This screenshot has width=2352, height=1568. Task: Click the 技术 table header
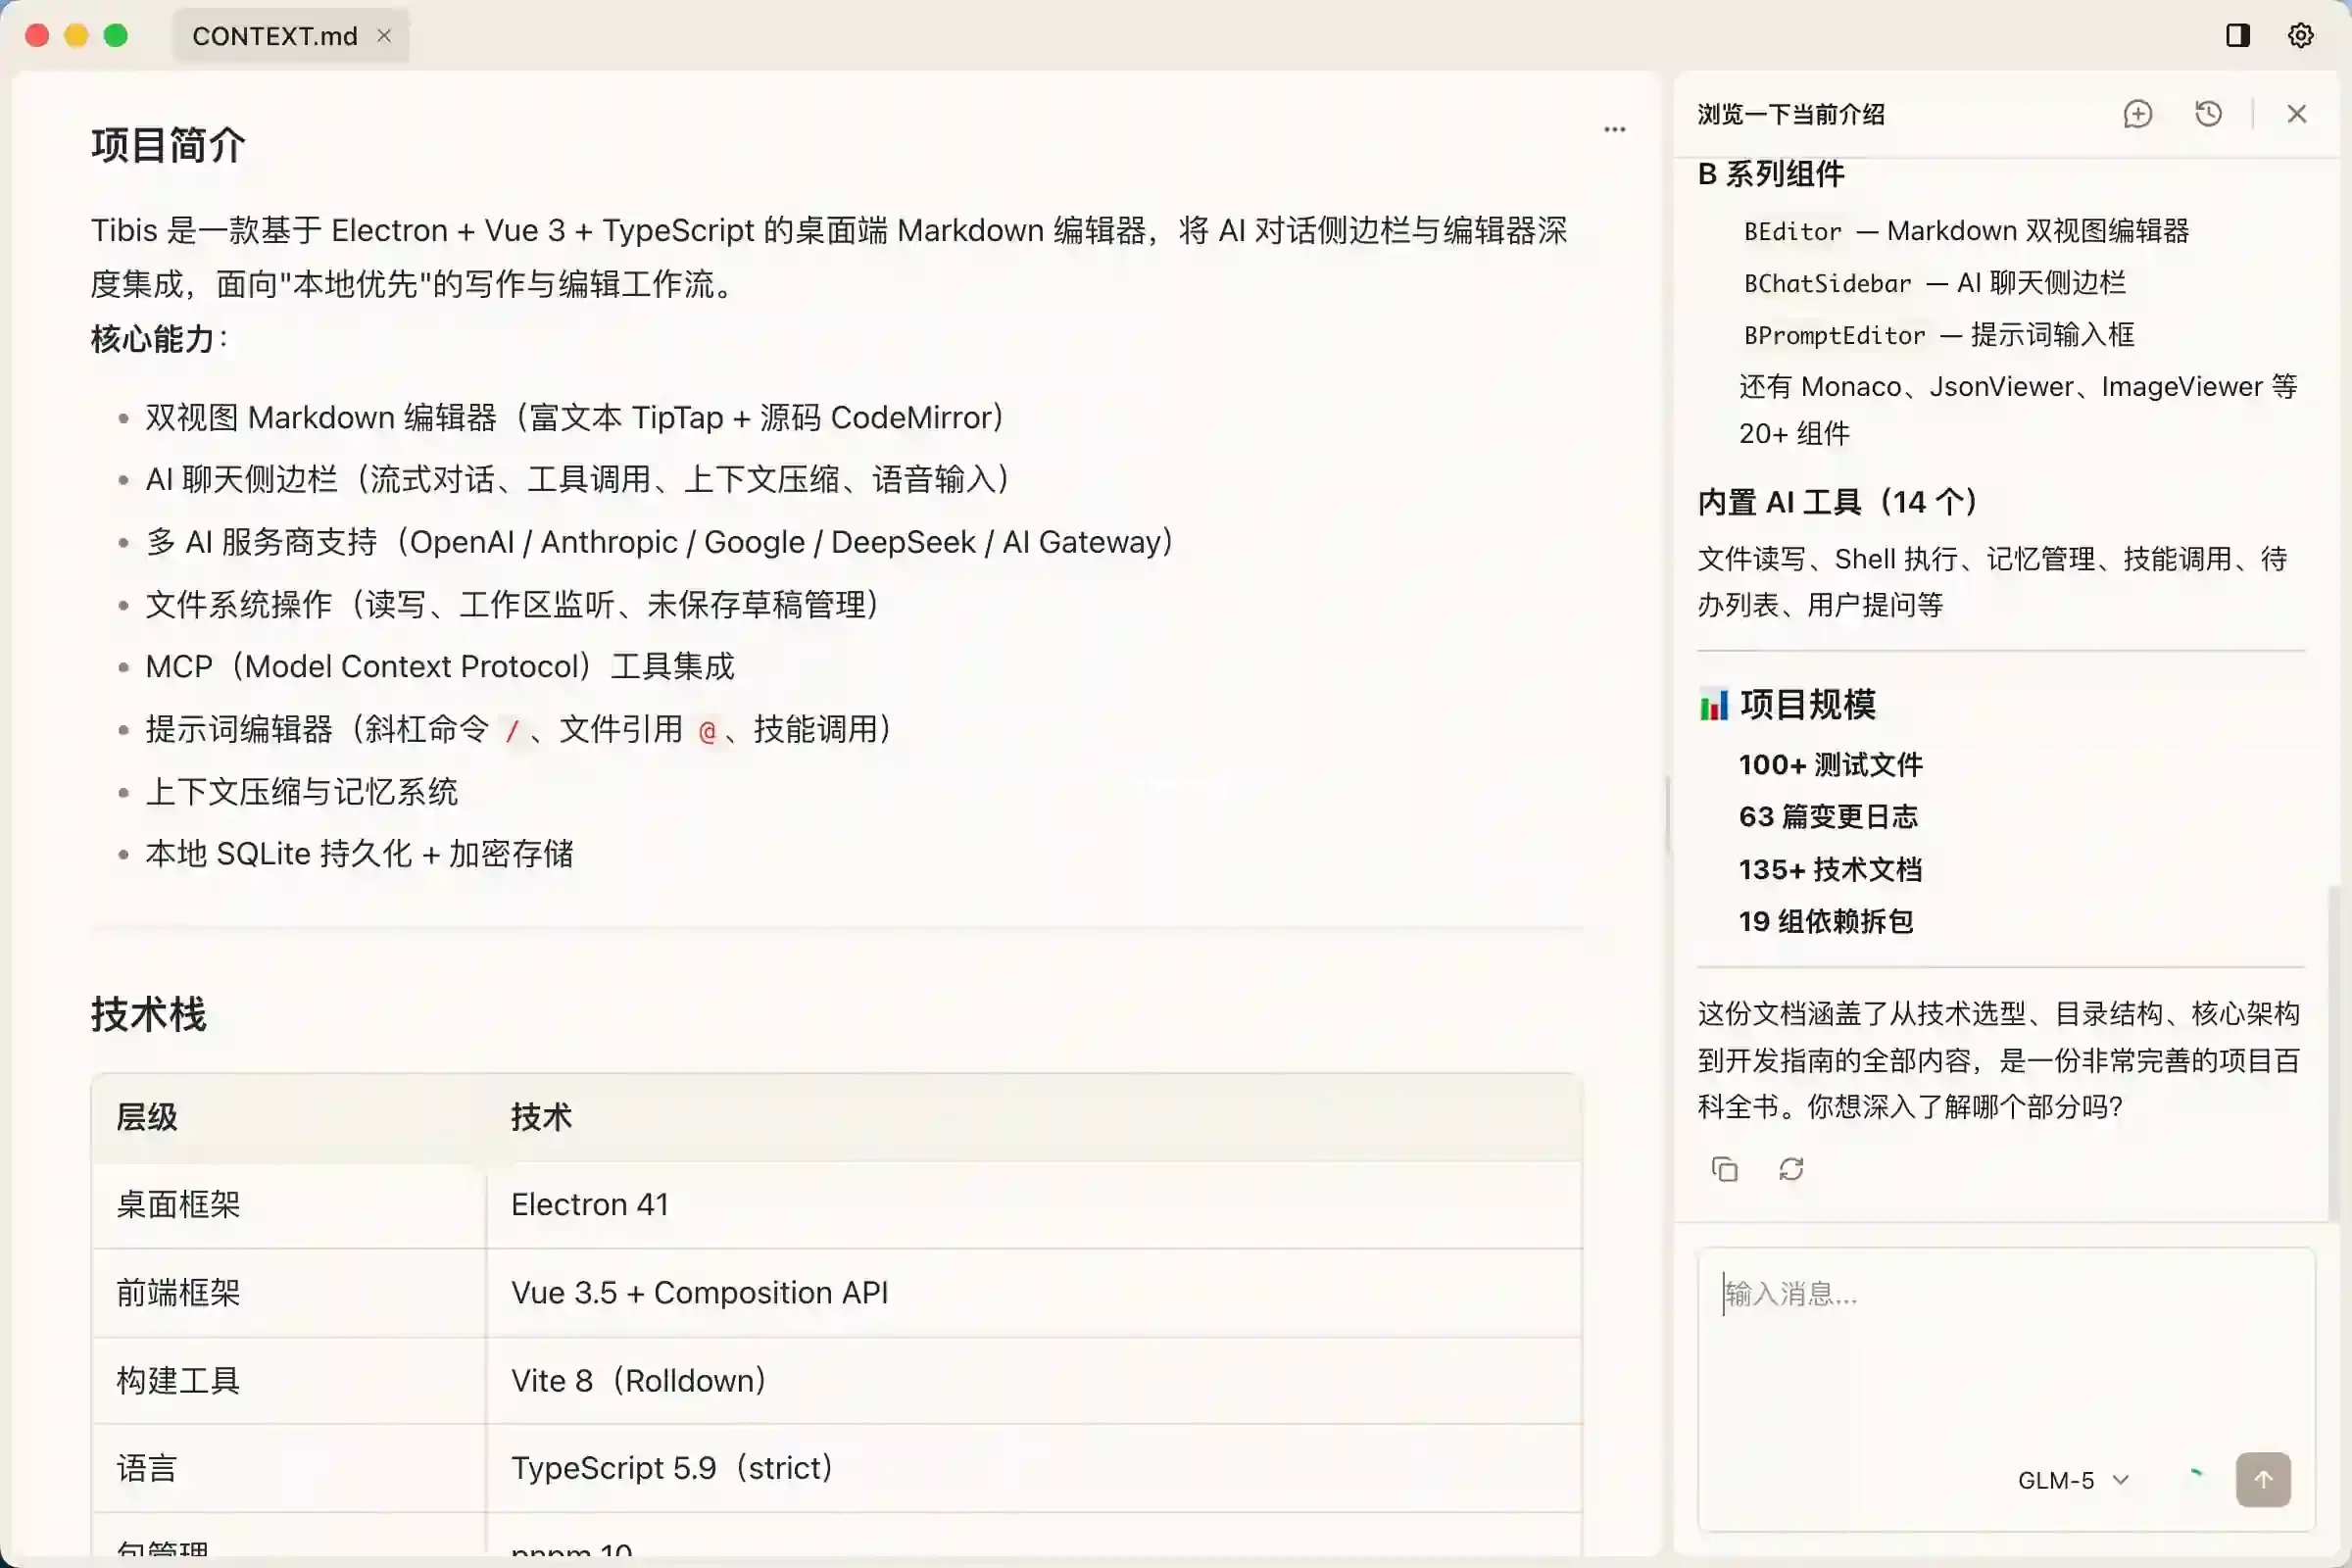click(x=1033, y=1117)
